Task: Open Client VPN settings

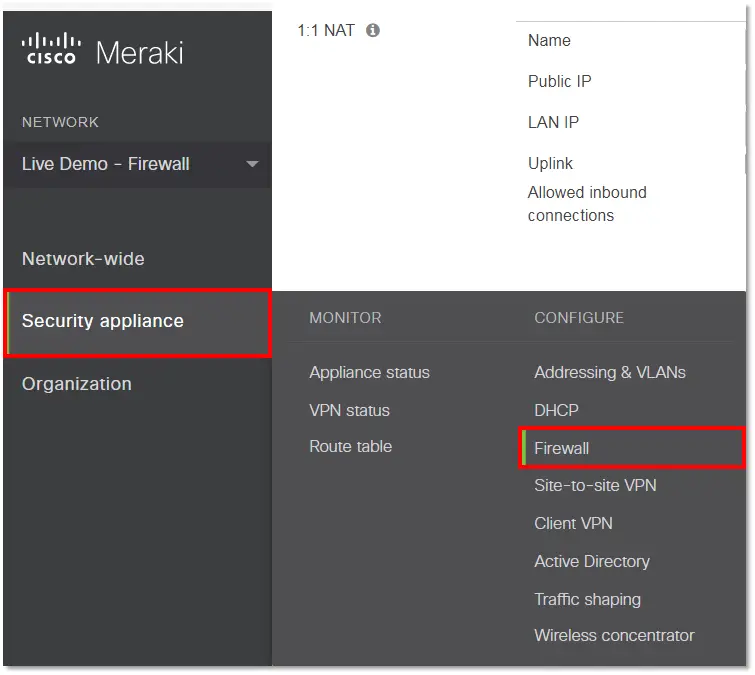Action: [x=573, y=523]
